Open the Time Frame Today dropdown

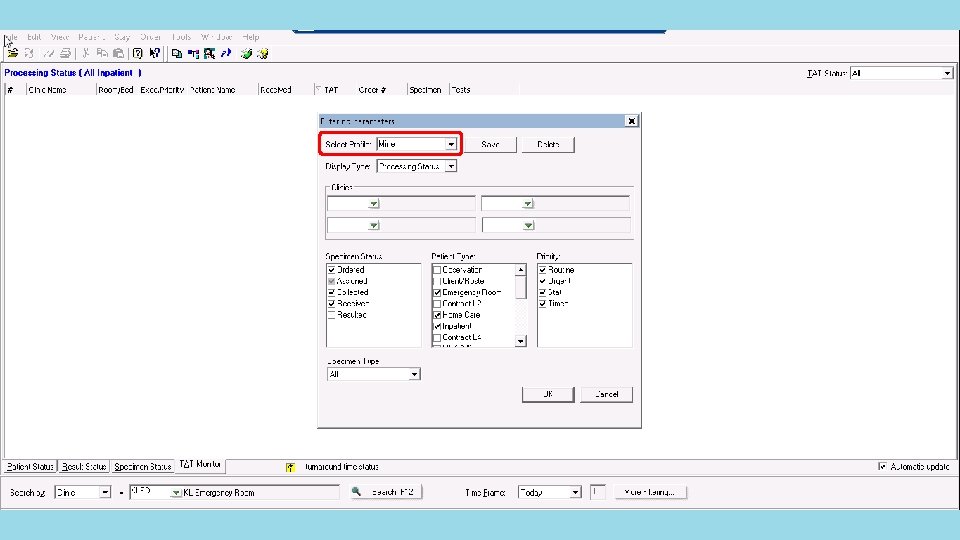pyautogui.click(x=576, y=492)
